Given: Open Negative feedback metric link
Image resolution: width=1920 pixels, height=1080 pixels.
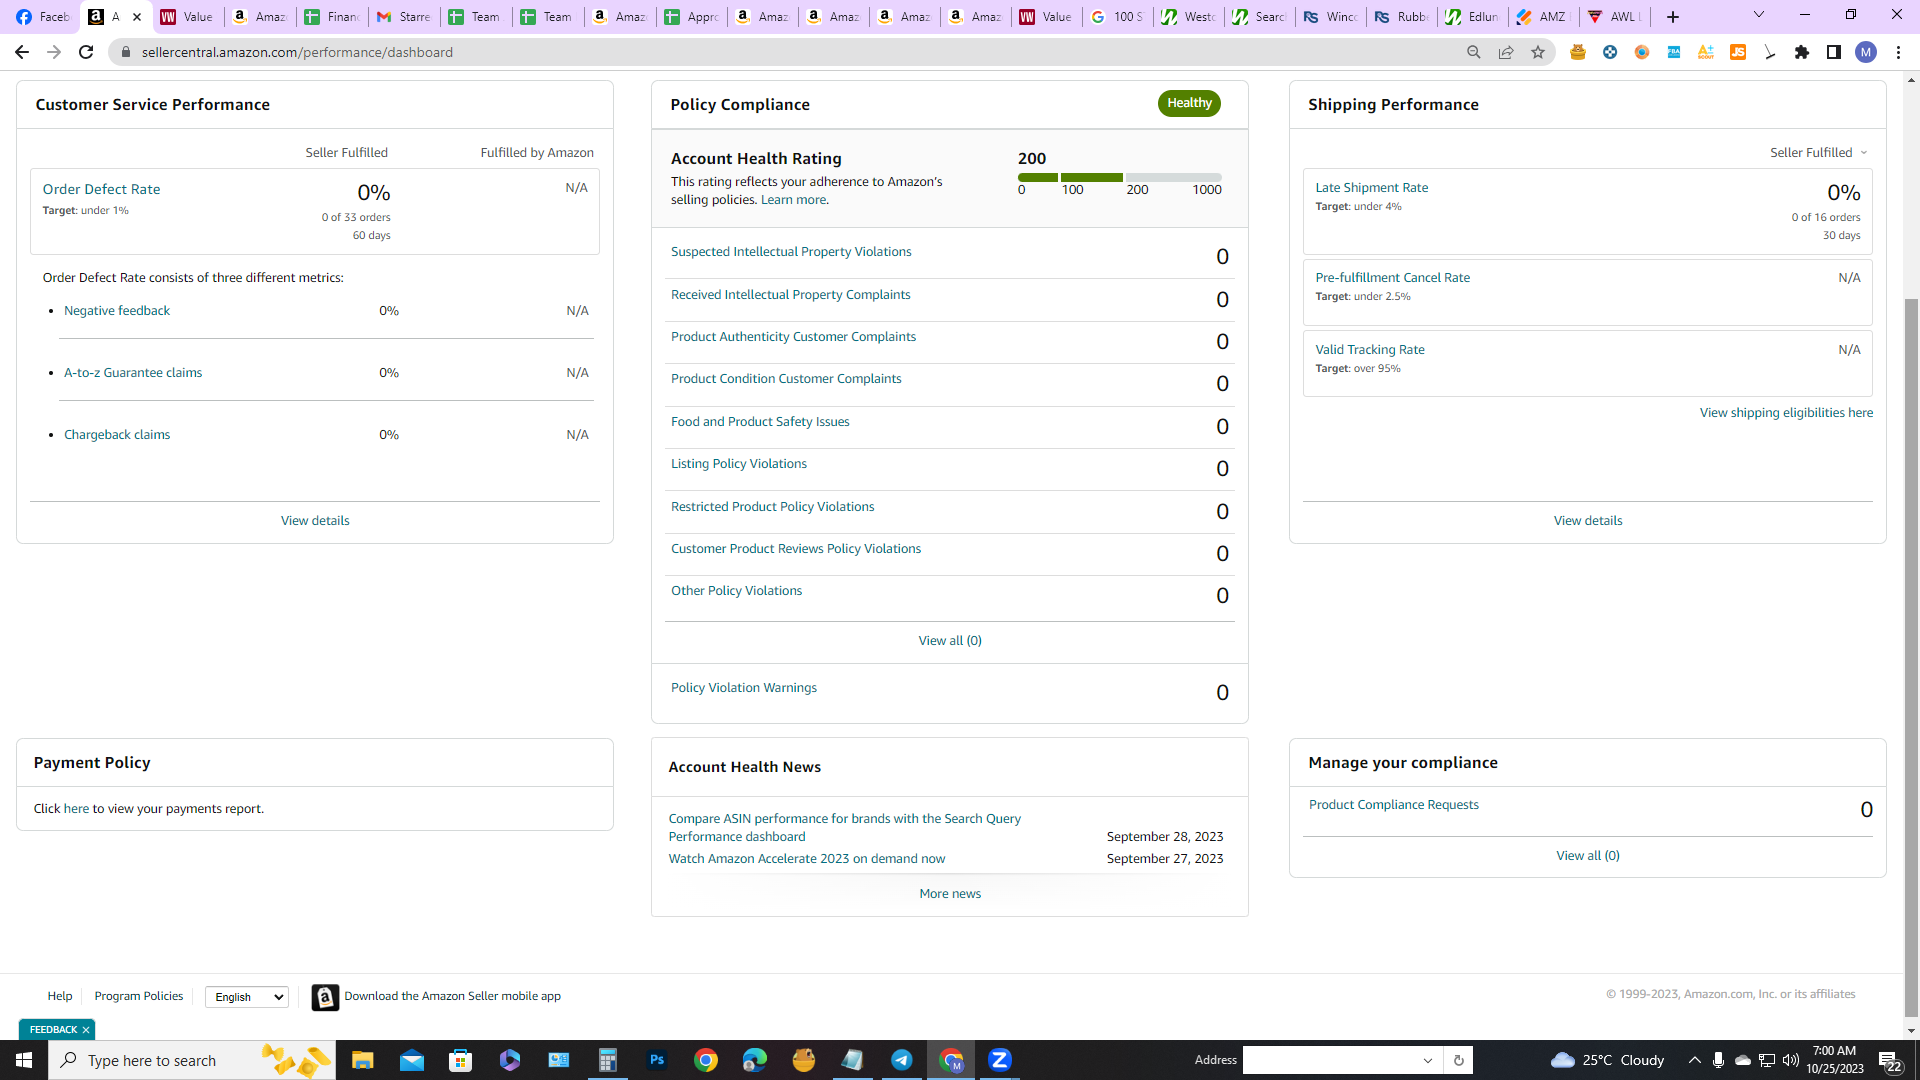Looking at the screenshot, I should [x=117, y=311].
